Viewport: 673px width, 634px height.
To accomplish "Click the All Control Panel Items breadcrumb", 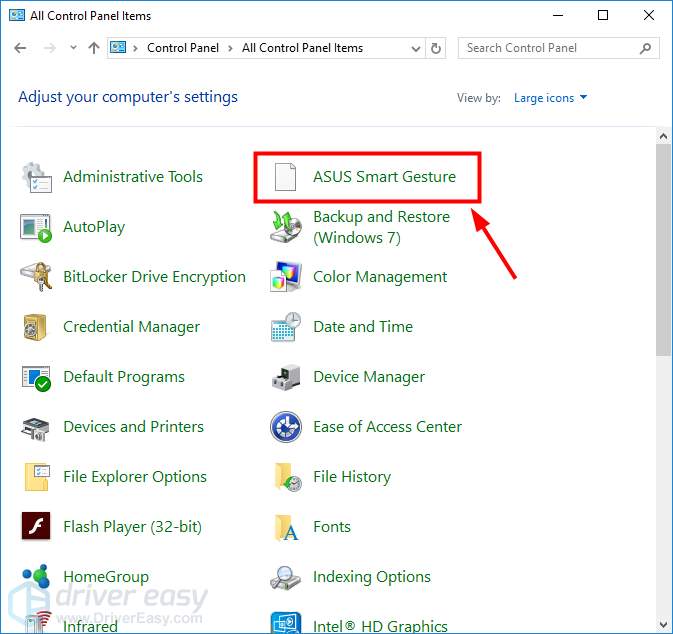I will pos(302,48).
